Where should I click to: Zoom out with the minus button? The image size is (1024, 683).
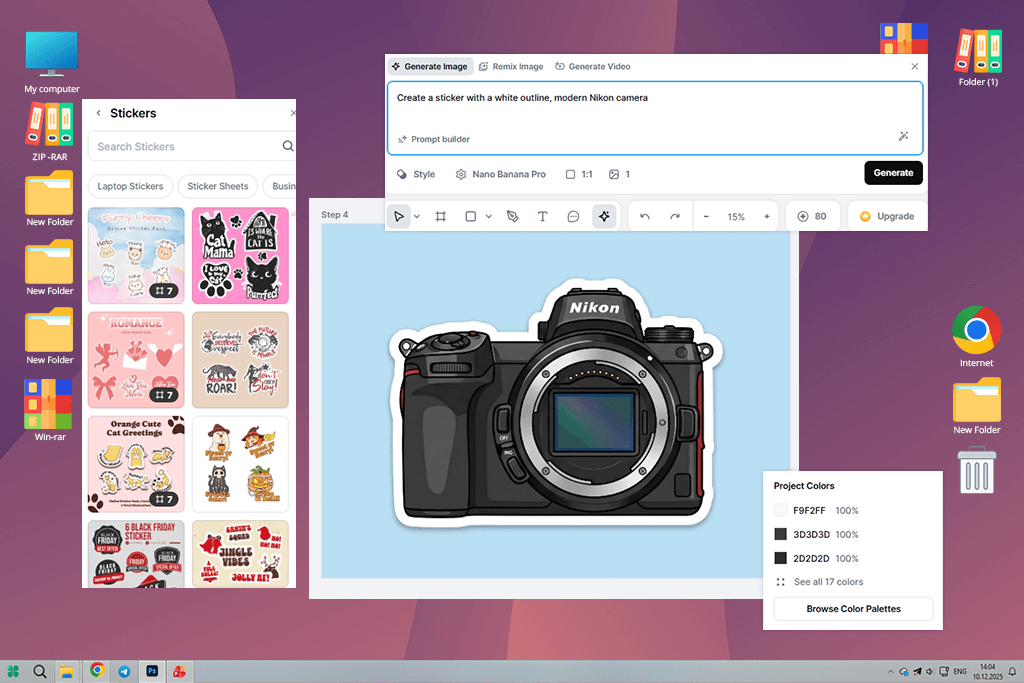point(706,216)
